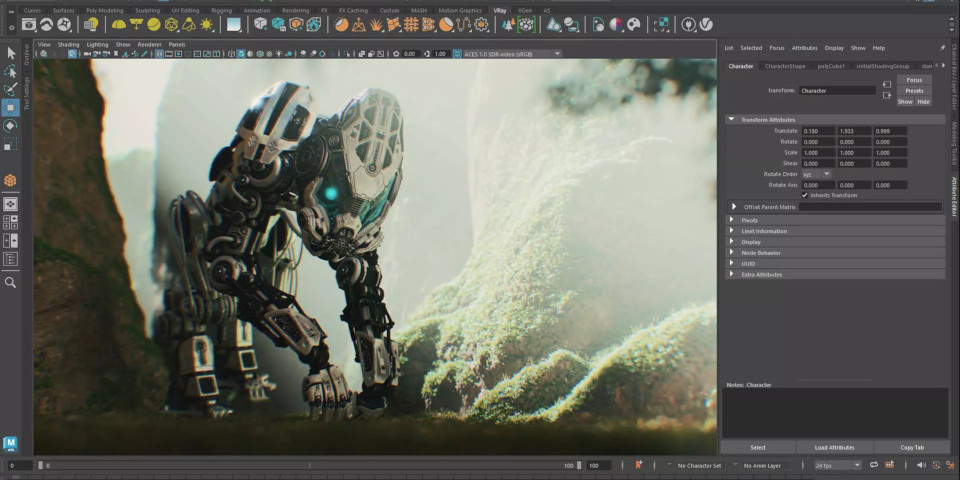Open the Rotate Order dropdown

816,174
